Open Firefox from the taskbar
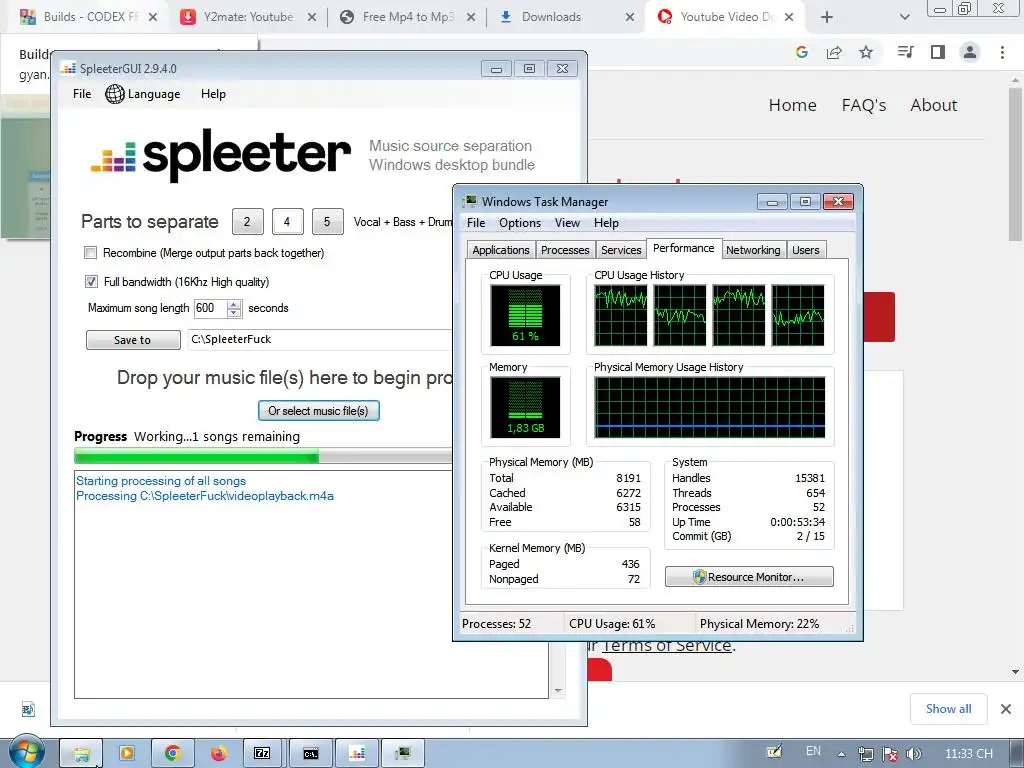Screen dimensions: 1024x768 pos(218,754)
